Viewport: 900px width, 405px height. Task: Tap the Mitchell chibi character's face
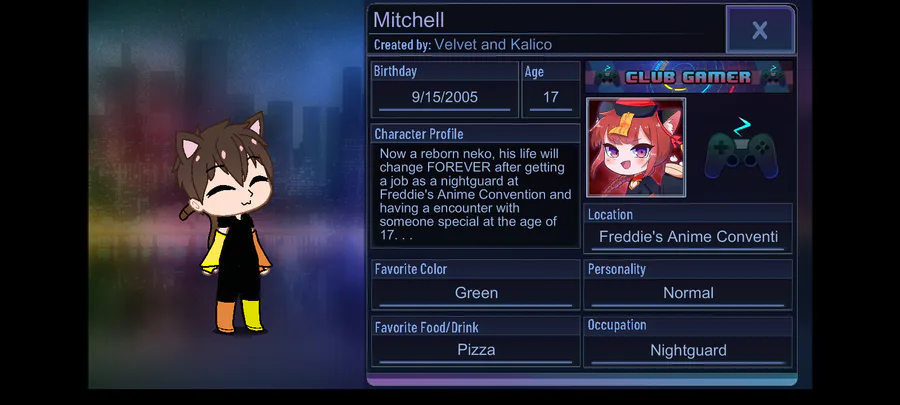click(x=236, y=189)
